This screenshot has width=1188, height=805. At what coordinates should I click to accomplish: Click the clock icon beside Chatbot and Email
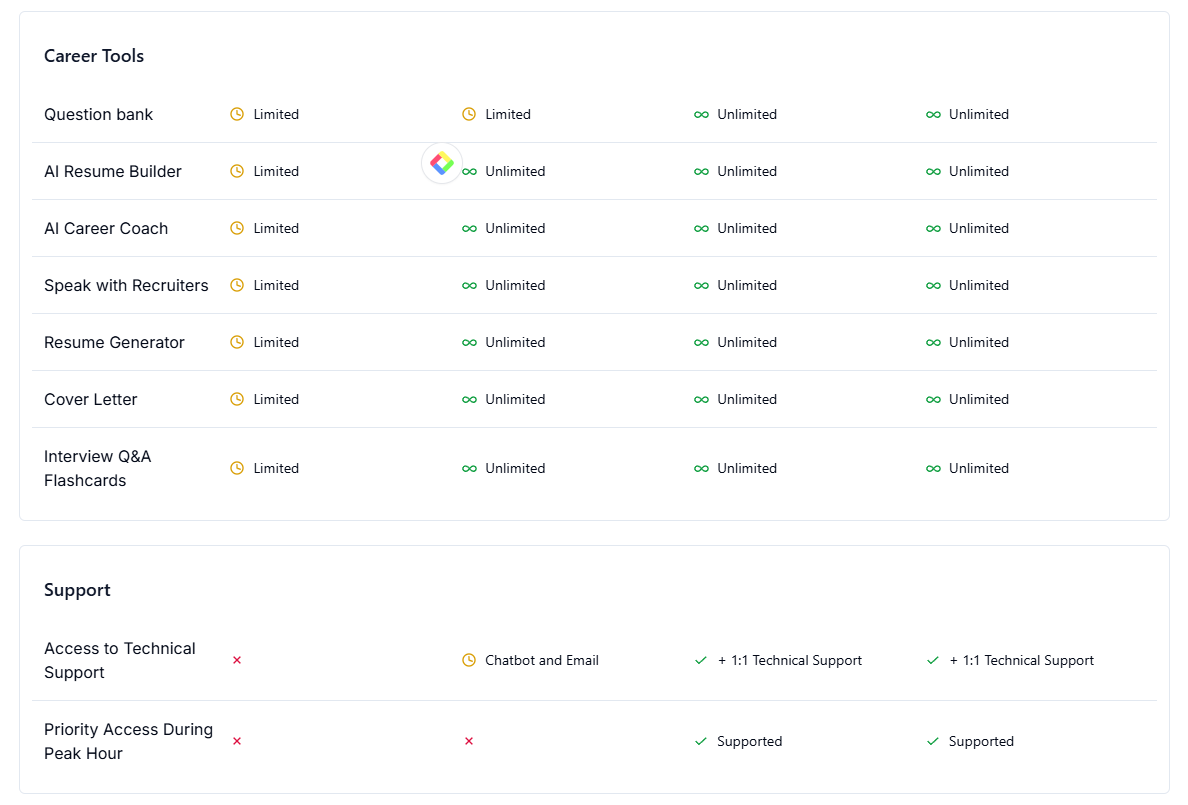(x=469, y=660)
